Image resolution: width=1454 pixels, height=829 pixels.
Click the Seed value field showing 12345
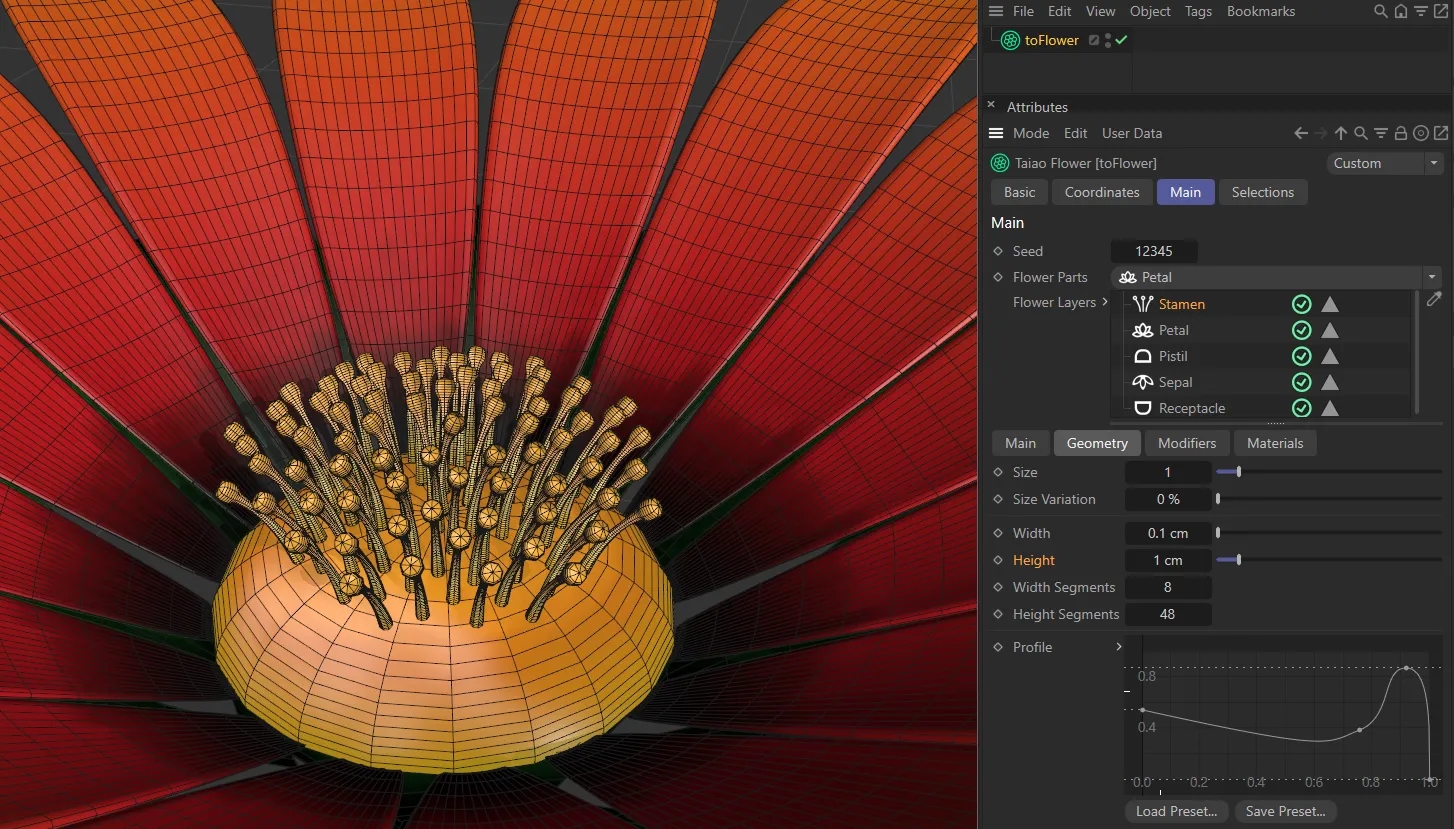pos(1154,251)
